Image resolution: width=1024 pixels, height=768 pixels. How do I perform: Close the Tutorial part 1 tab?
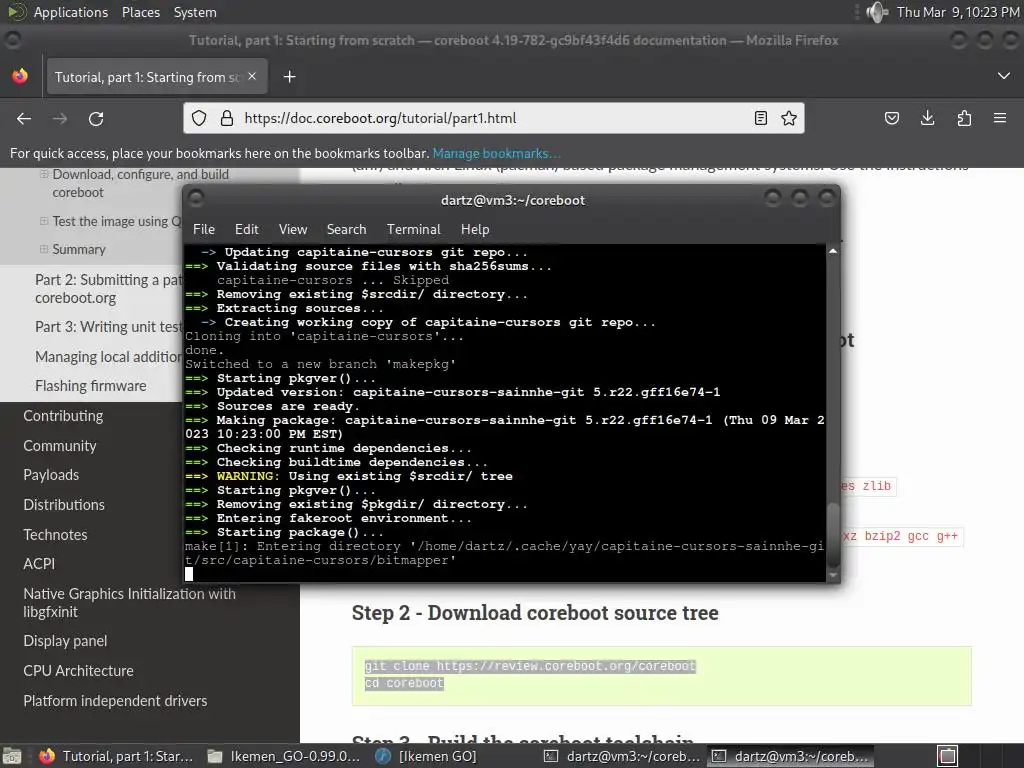point(252,76)
